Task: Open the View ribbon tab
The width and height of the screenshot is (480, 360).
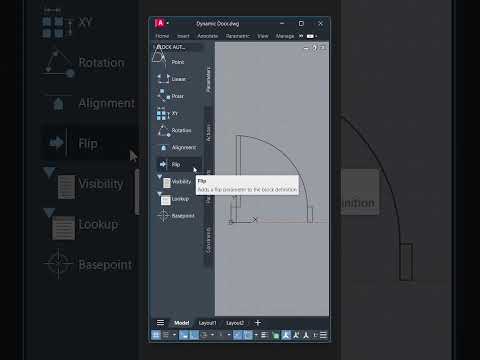Action: point(263,36)
